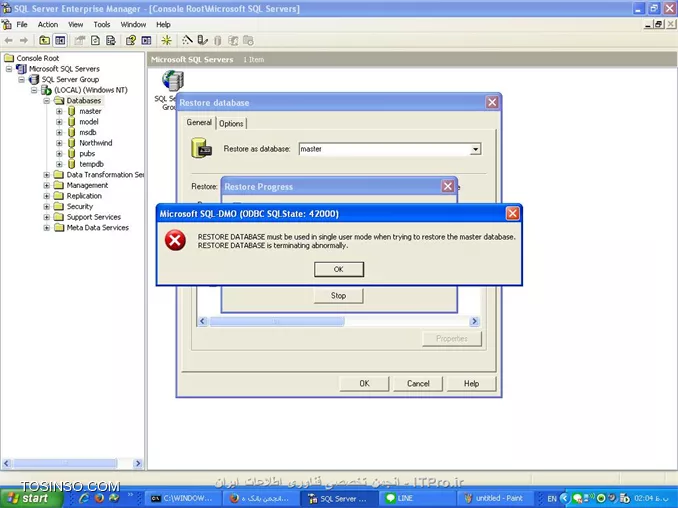Select the tempdb database icon
This screenshot has width=678, height=508.
coord(72,164)
